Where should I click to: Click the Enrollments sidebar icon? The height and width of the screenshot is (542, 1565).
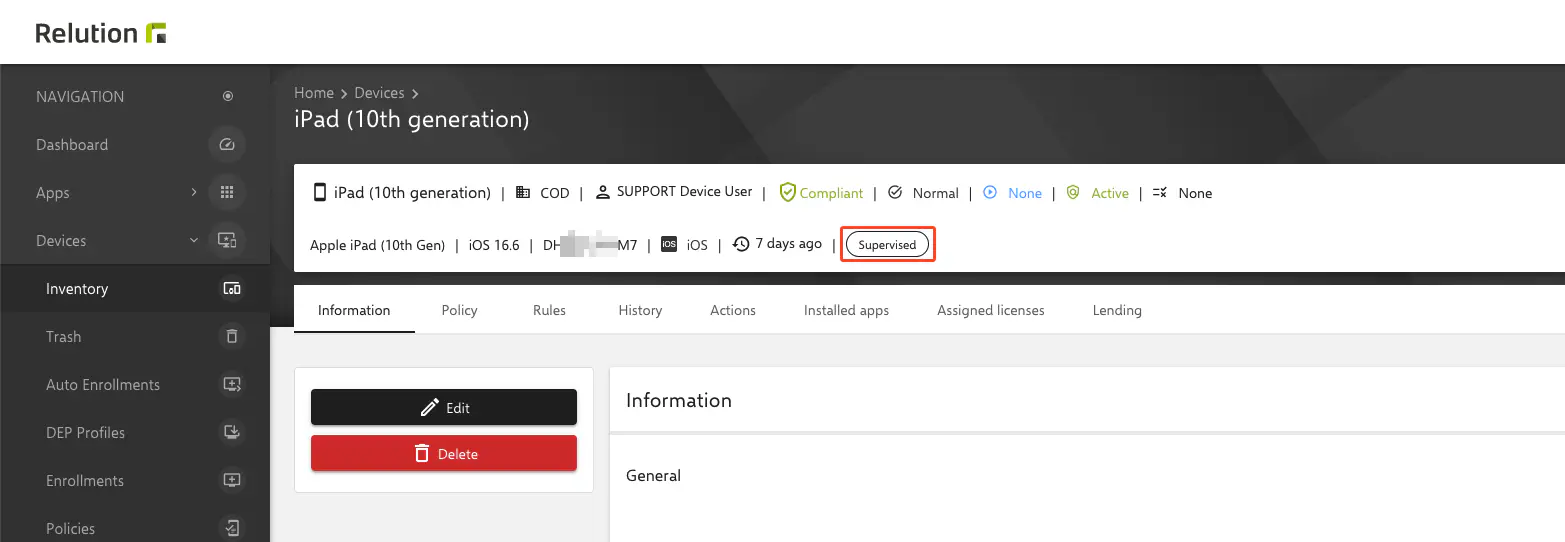pos(231,481)
